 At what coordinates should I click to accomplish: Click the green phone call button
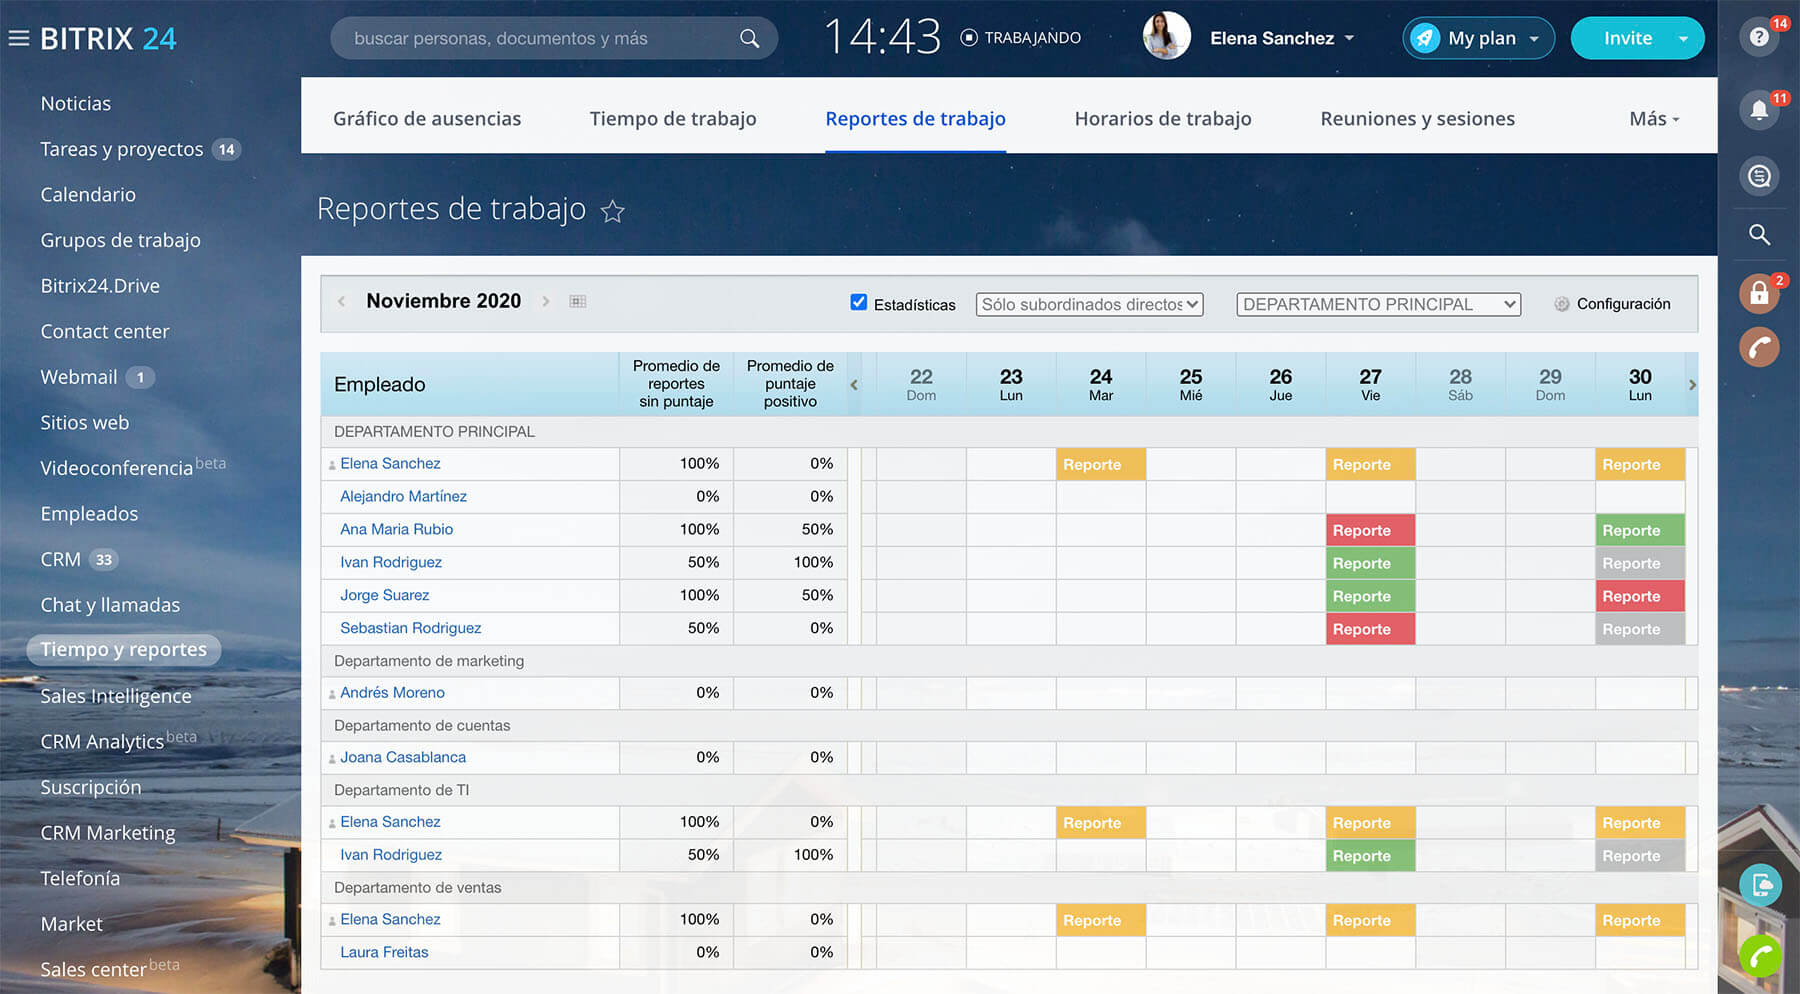(x=1760, y=955)
